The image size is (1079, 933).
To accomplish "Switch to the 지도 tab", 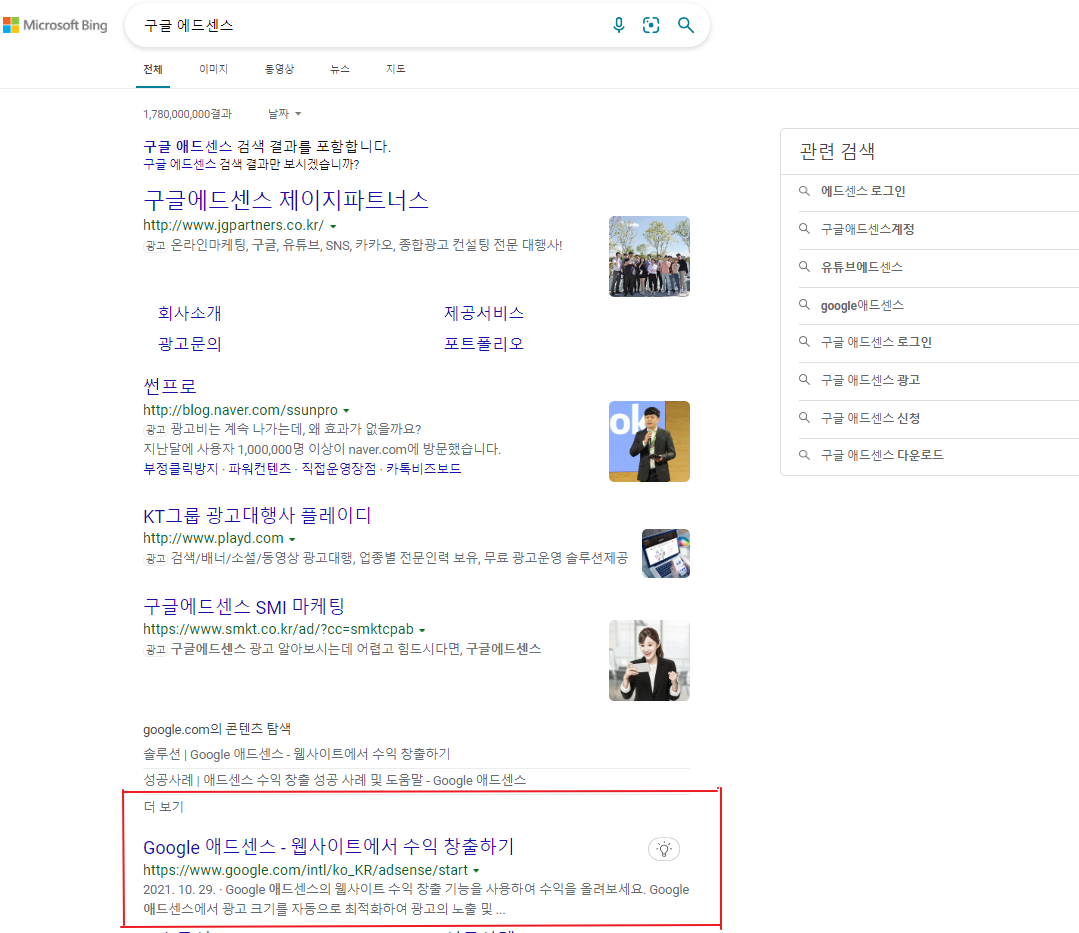I will 396,69.
